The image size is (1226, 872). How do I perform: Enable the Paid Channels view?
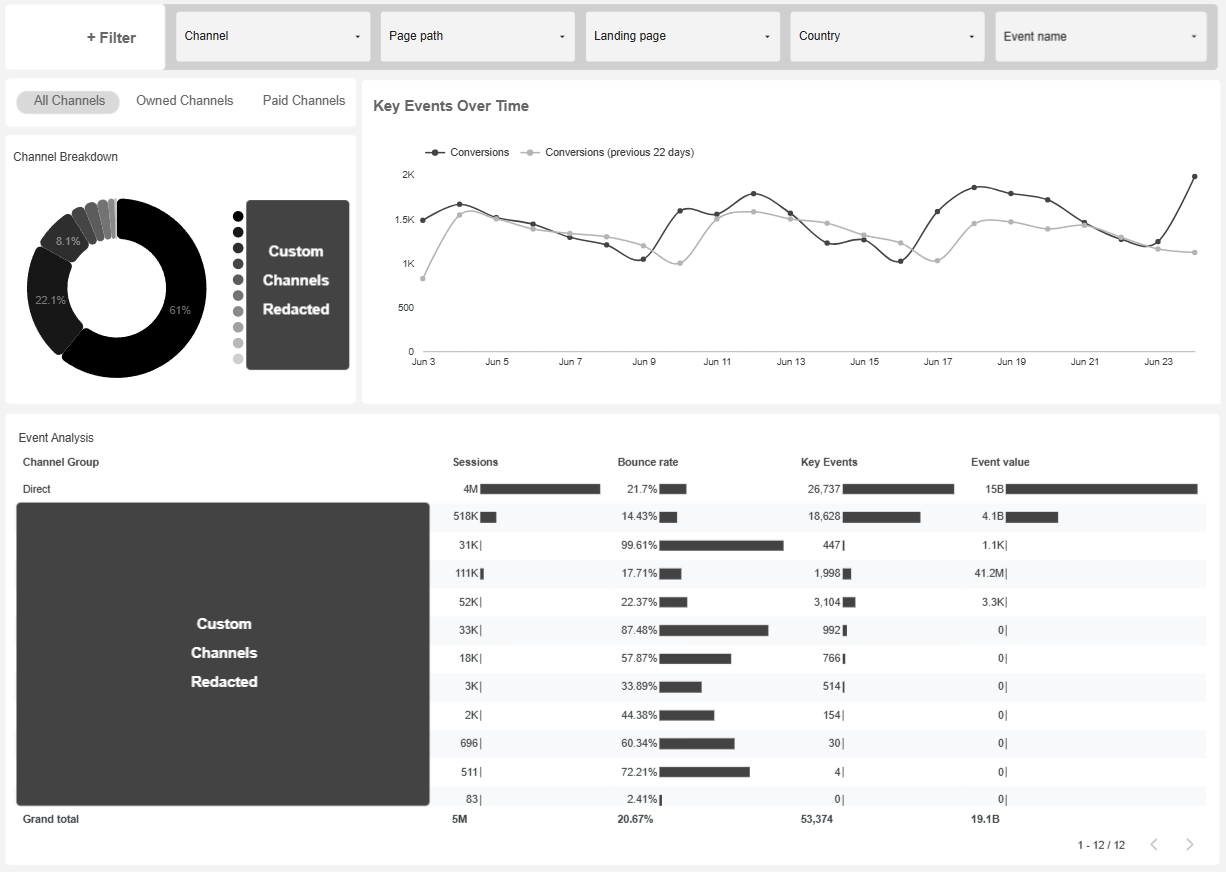click(x=303, y=100)
